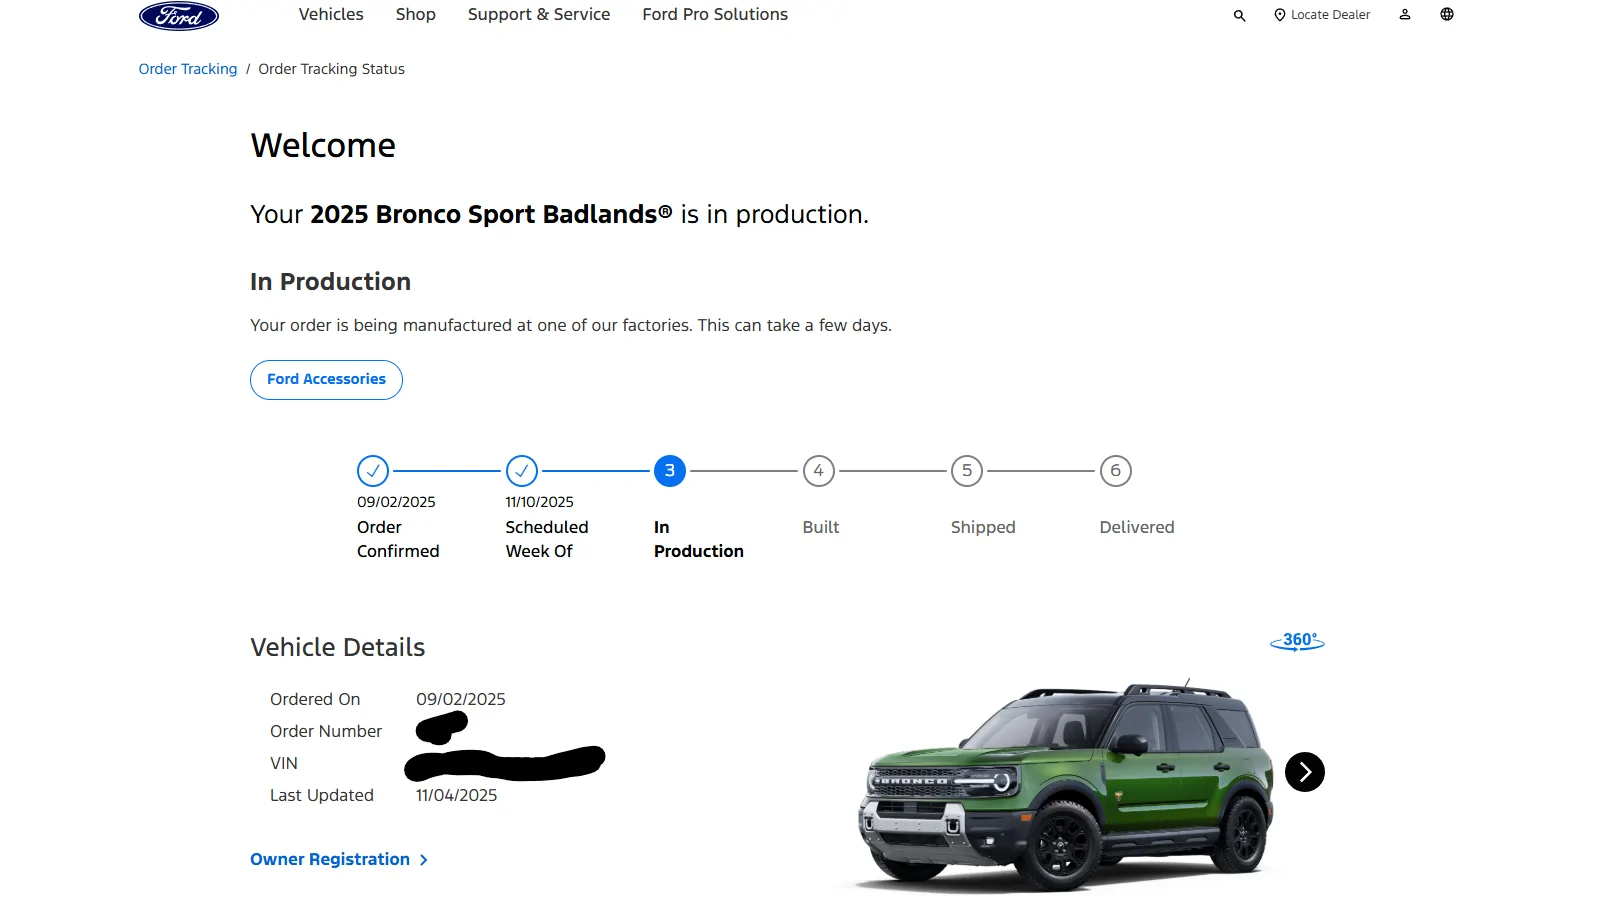Select the In Production step circle
This screenshot has height=906, width=1611.
[x=669, y=471]
